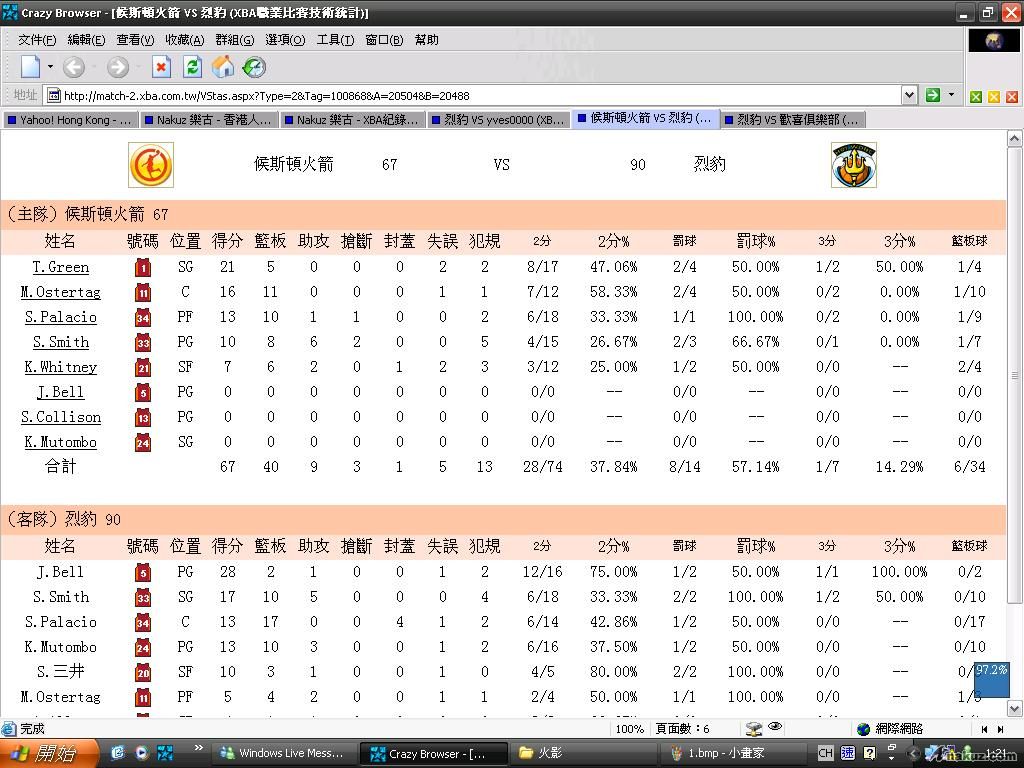The height and width of the screenshot is (768, 1024).
Task: Click the CH language bar indicator
Action: pyautogui.click(x=825, y=753)
